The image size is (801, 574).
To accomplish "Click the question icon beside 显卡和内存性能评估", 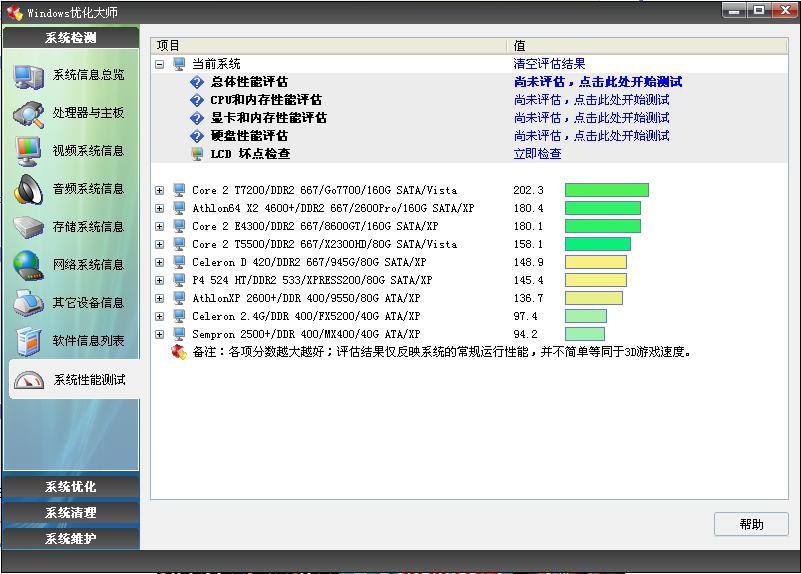I will 197,118.
